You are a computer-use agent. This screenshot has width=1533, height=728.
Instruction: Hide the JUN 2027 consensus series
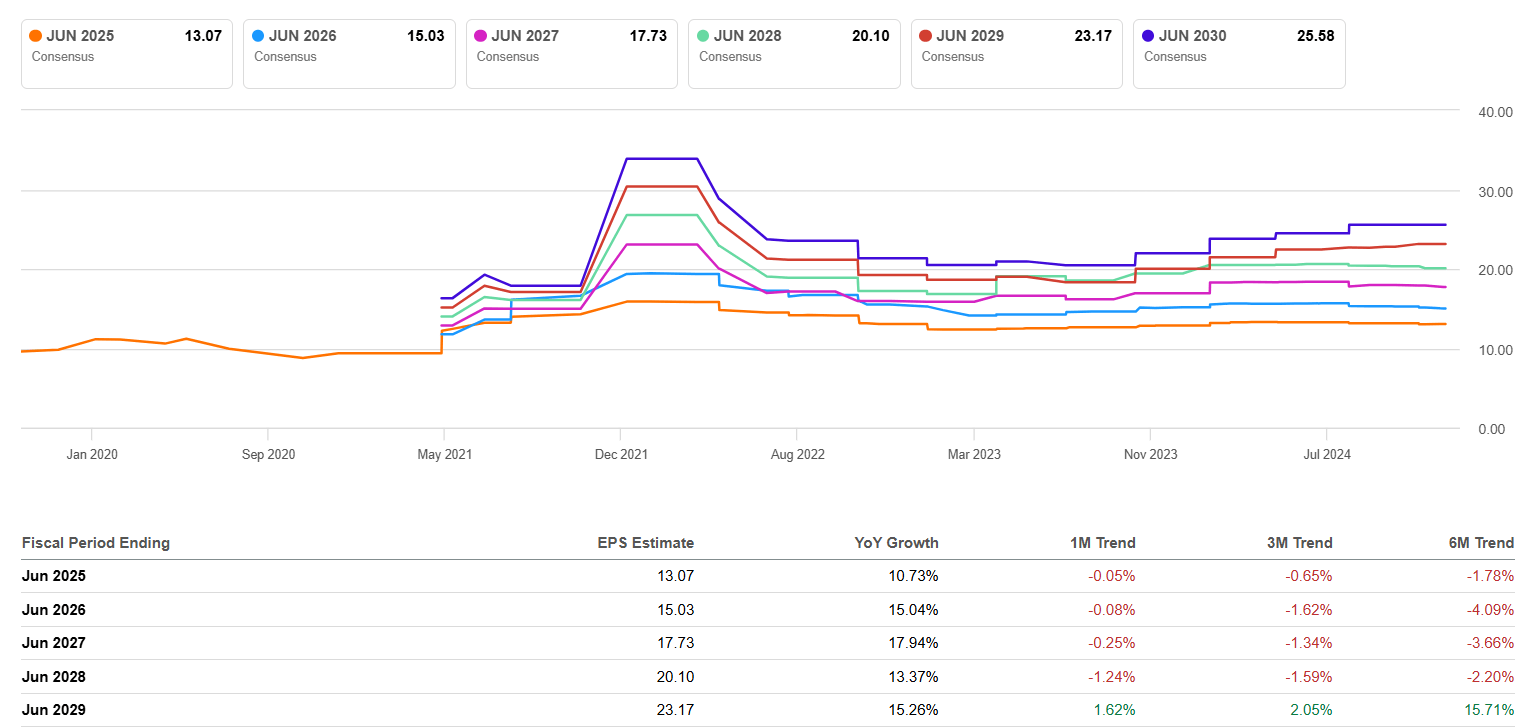(572, 54)
